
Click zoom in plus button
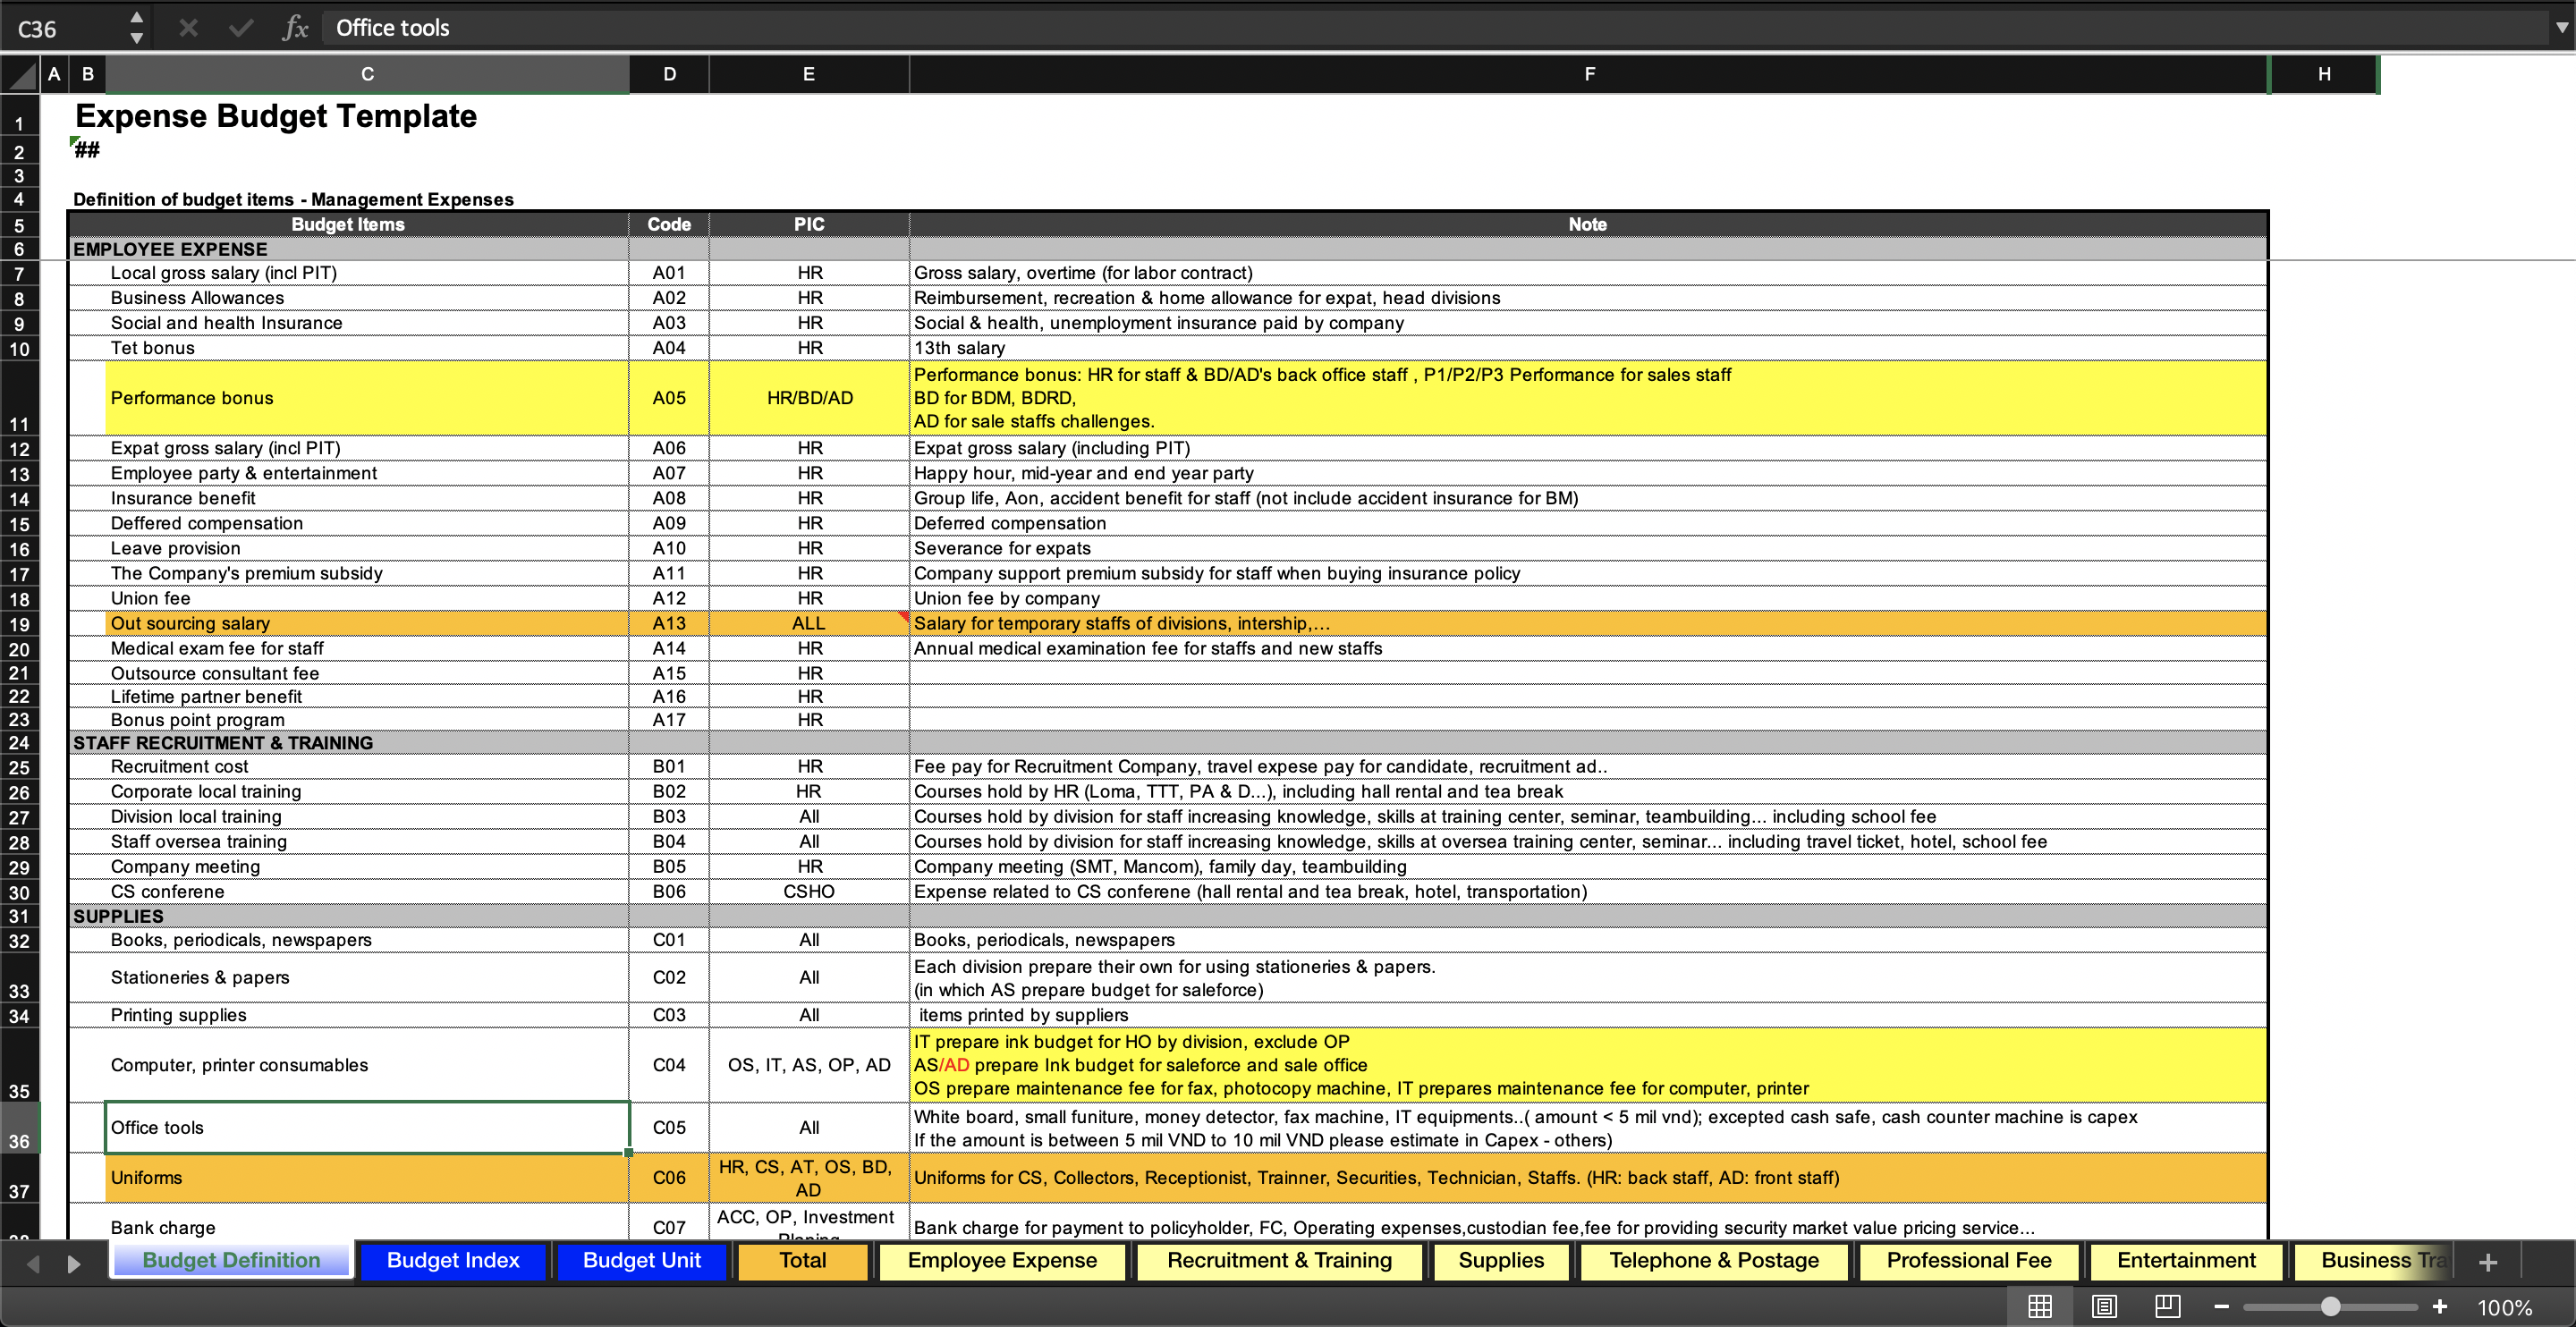pos(2439,1307)
